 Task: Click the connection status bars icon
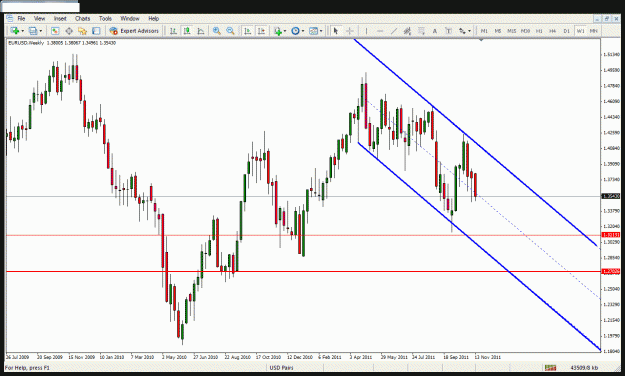click(x=550, y=368)
